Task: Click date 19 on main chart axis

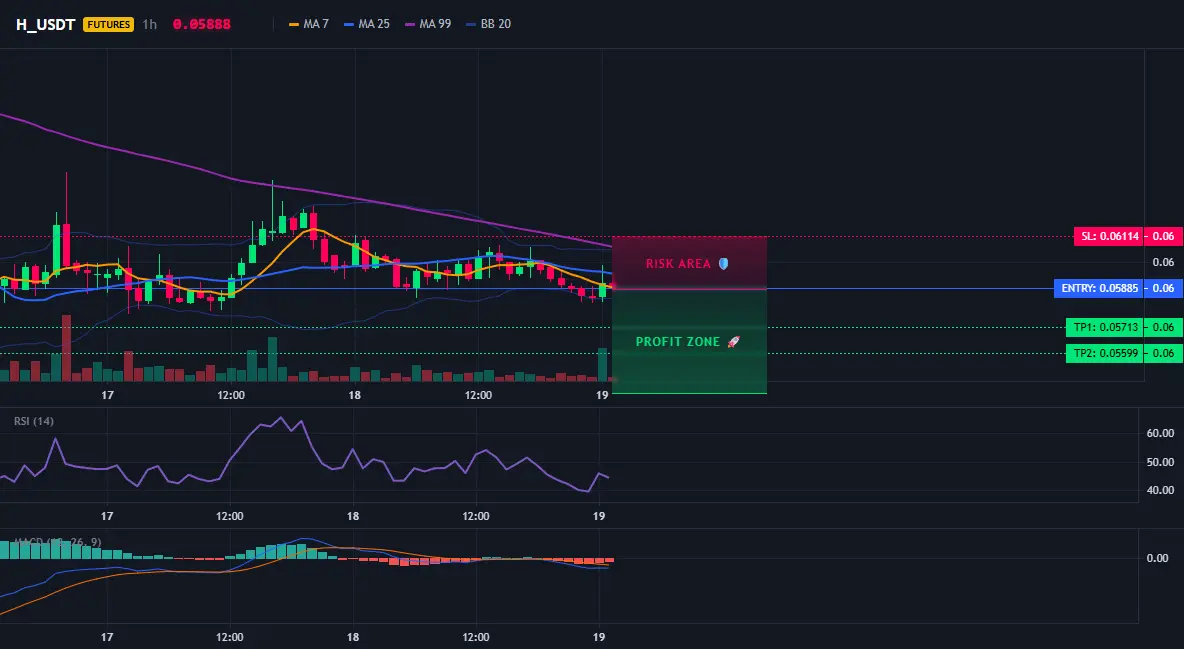Action: coord(602,395)
